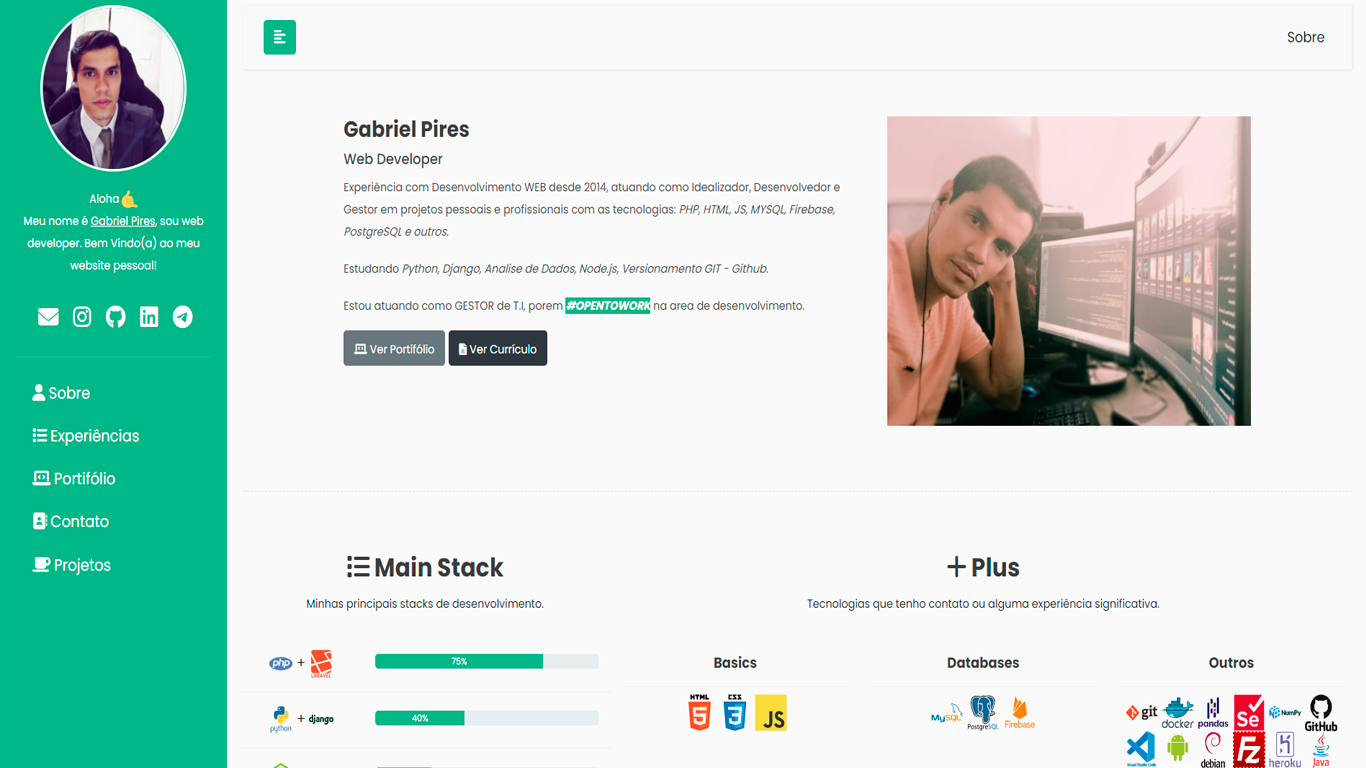Click the HTML5 logo under Basics
Screen dimensions: 1366x768
(x=699, y=712)
